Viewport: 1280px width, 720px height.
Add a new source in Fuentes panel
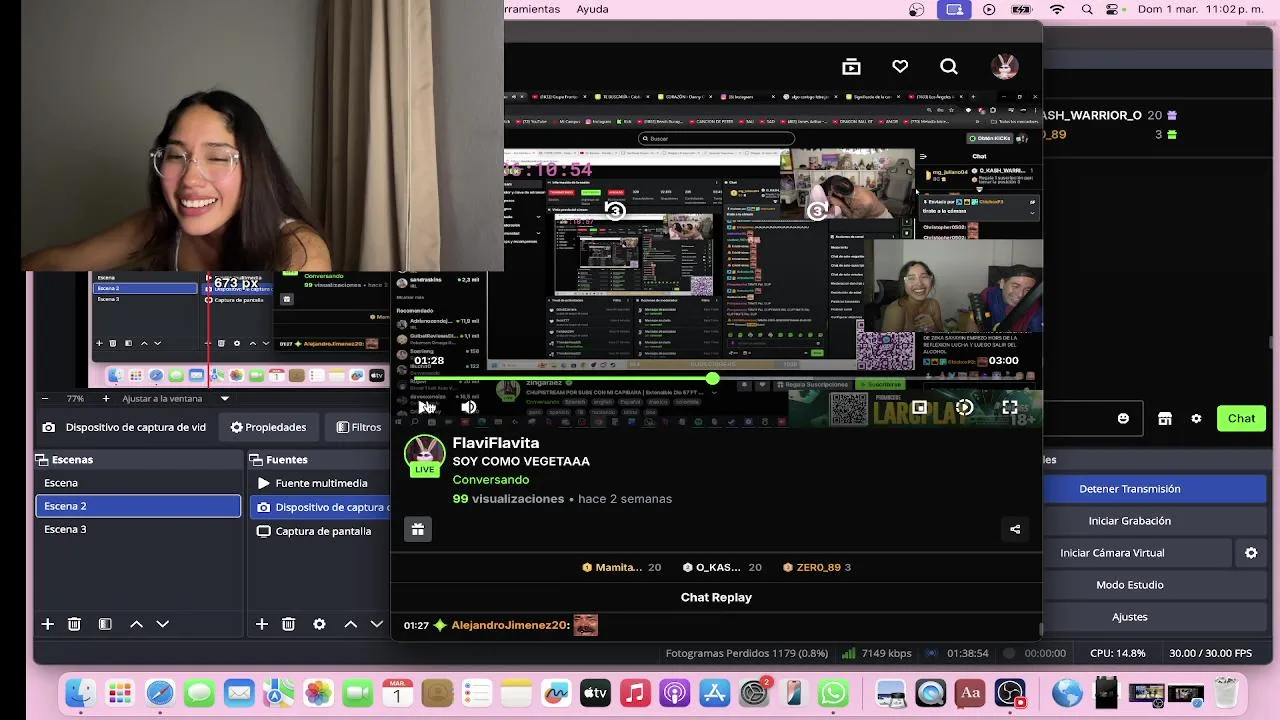262,624
